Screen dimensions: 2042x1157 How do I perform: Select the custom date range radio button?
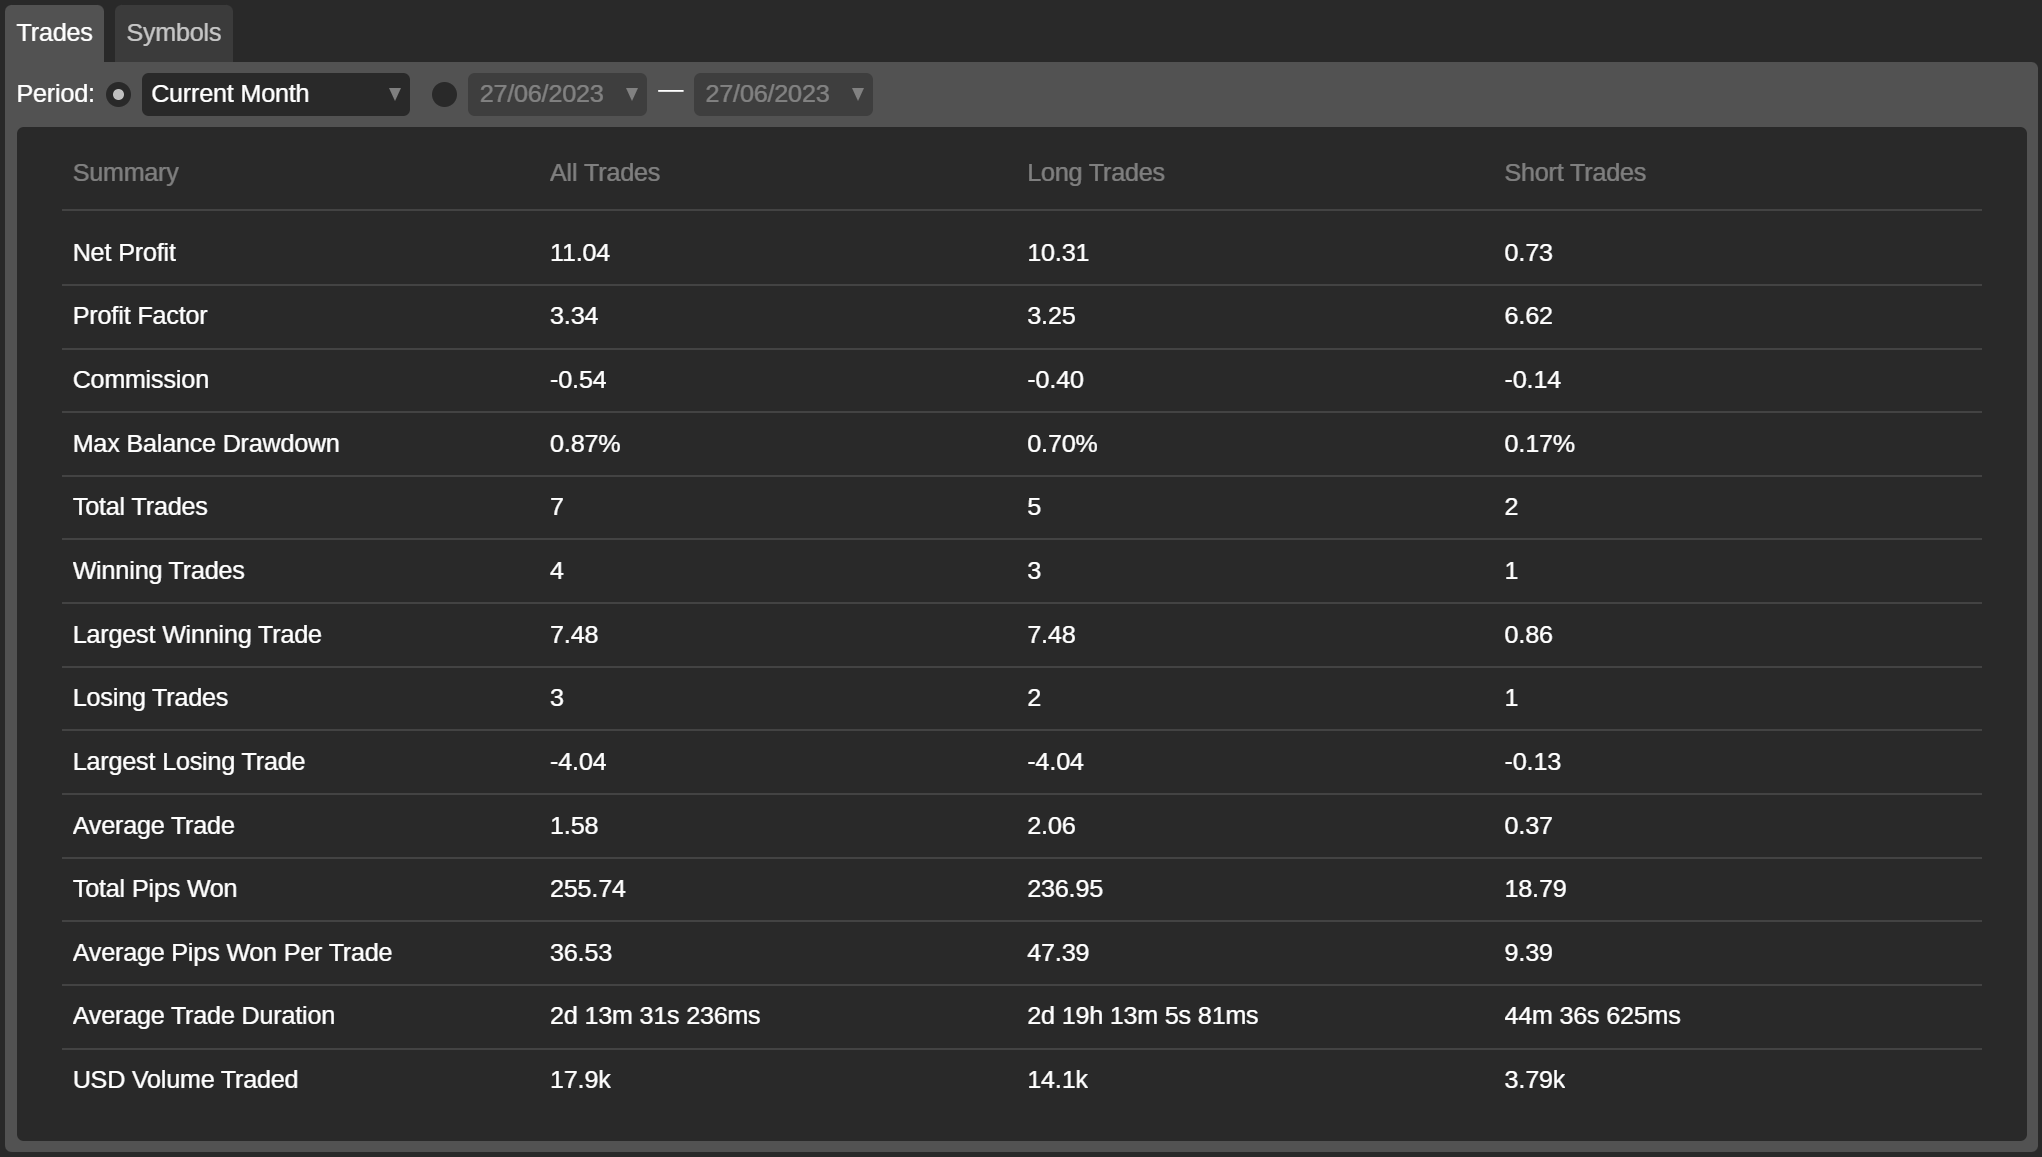[444, 94]
